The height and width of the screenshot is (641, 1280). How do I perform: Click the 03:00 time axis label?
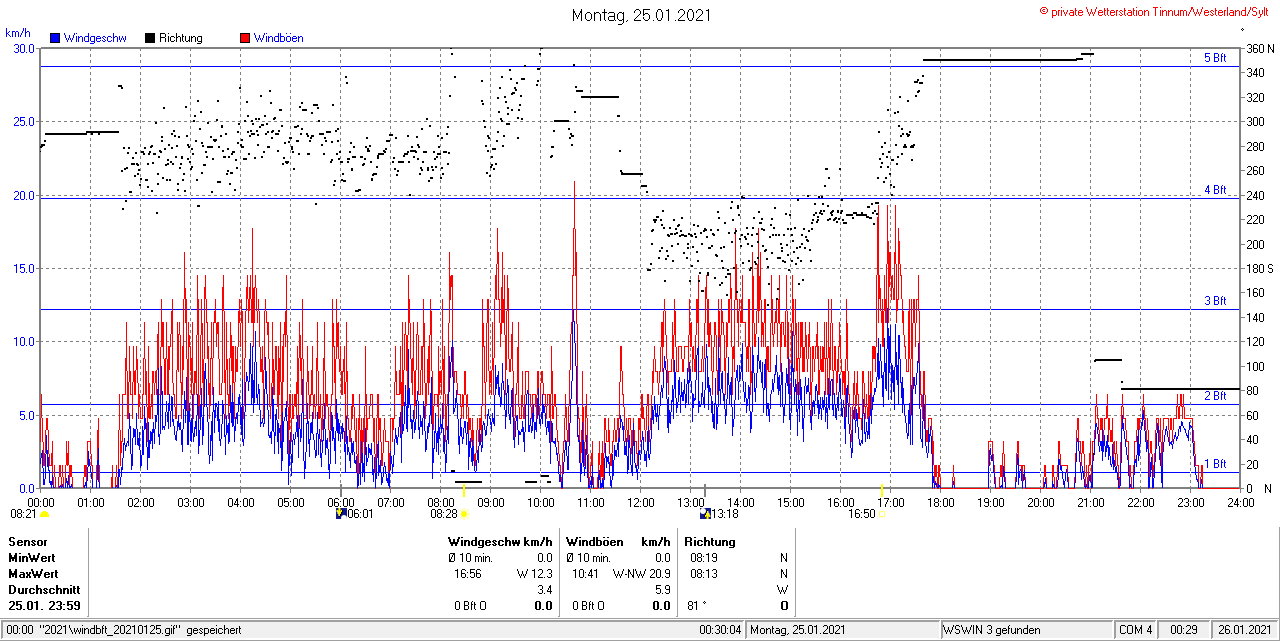[190, 502]
